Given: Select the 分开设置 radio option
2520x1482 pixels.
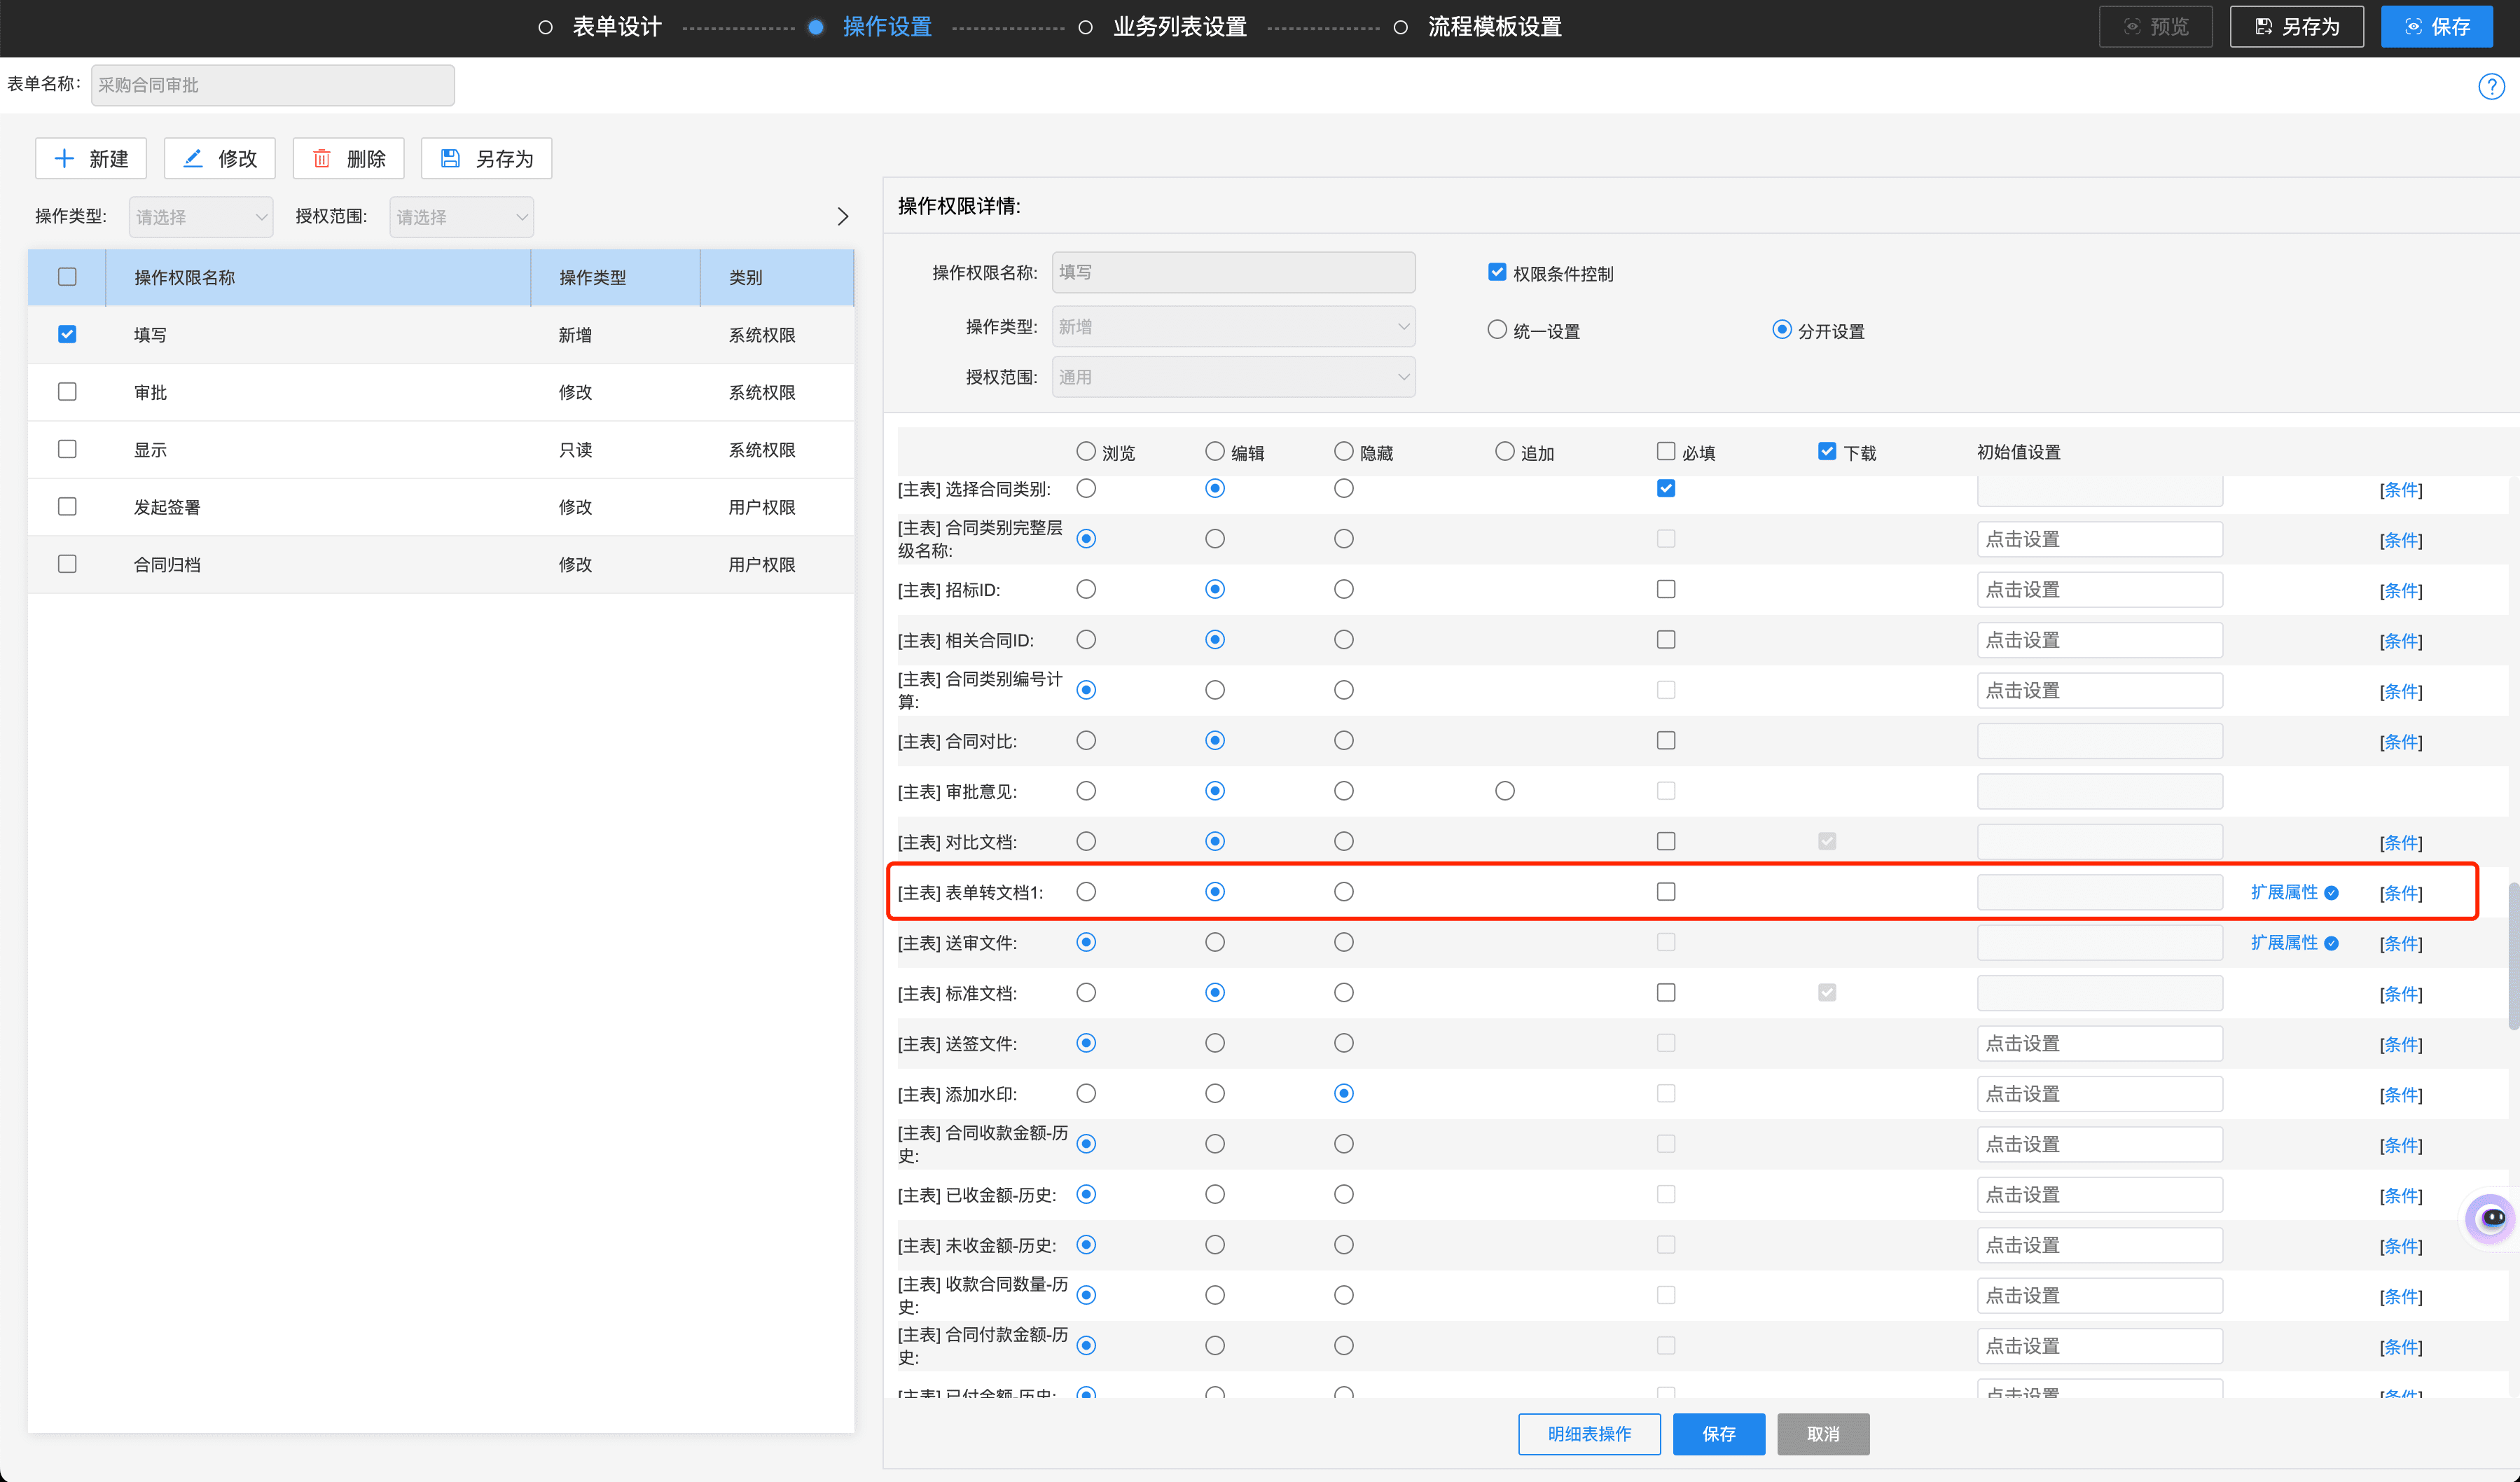Looking at the screenshot, I should coord(1781,330).
